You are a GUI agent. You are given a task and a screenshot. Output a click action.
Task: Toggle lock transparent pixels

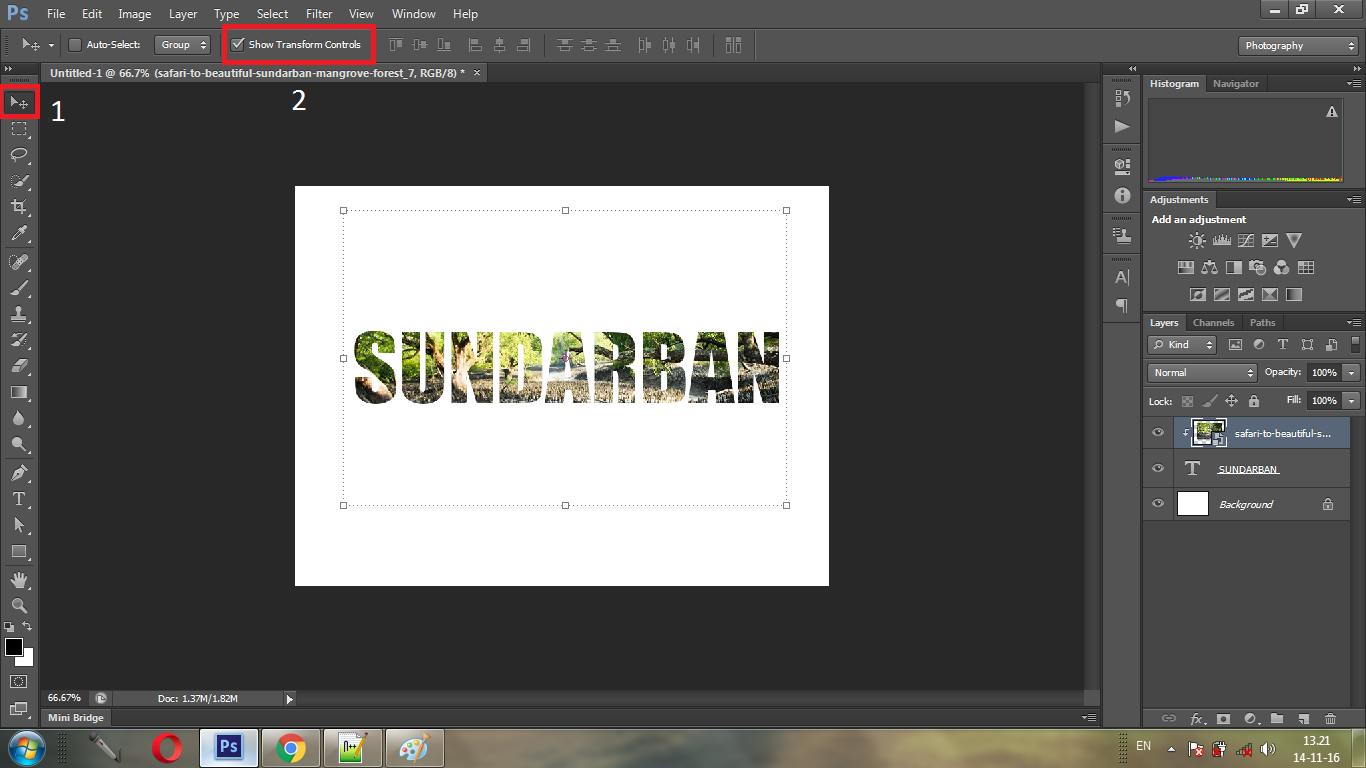point(1187,401)
